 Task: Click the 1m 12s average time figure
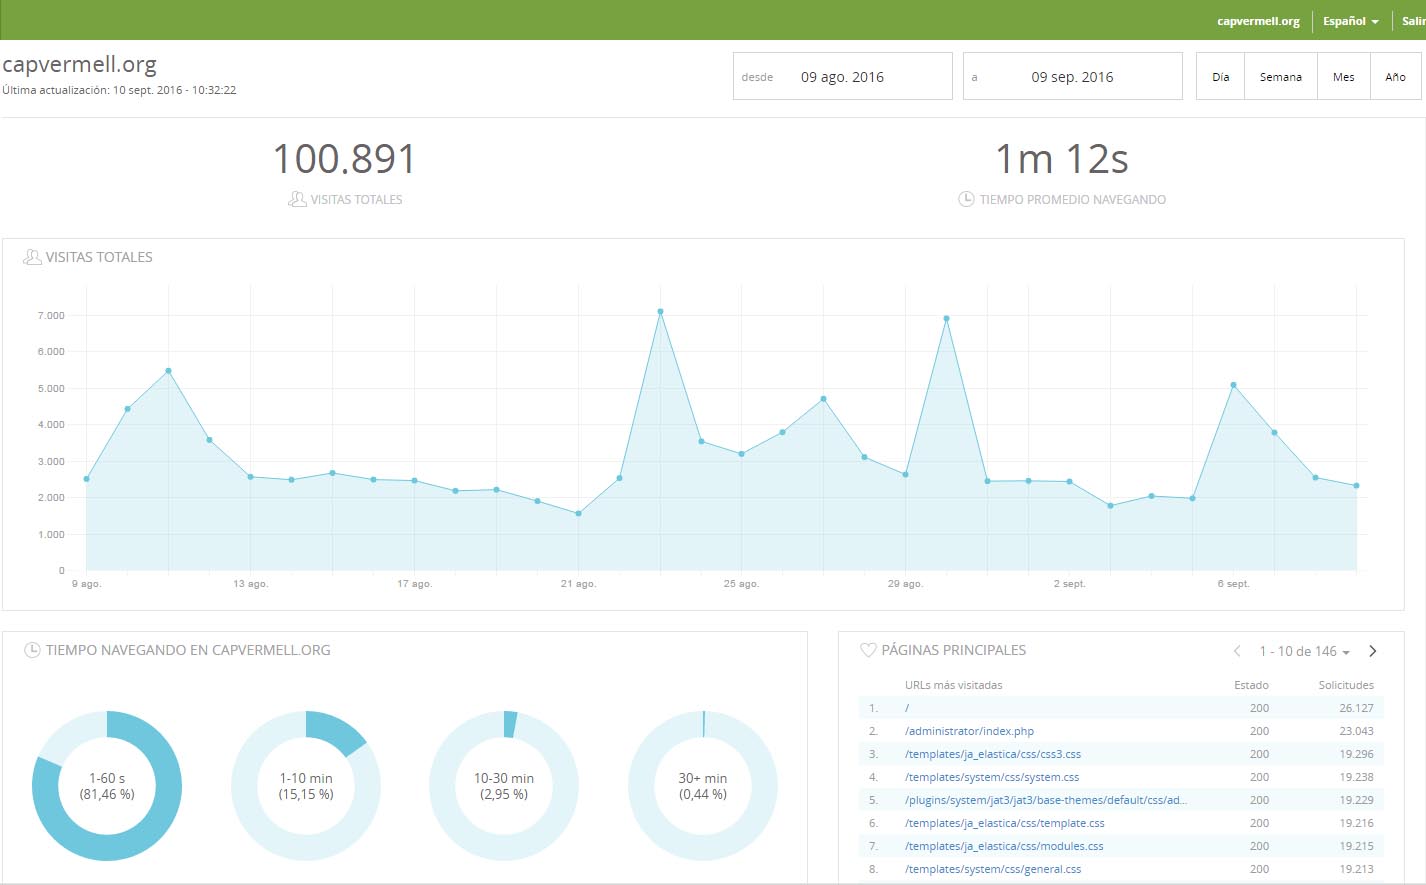point(1062,159)
